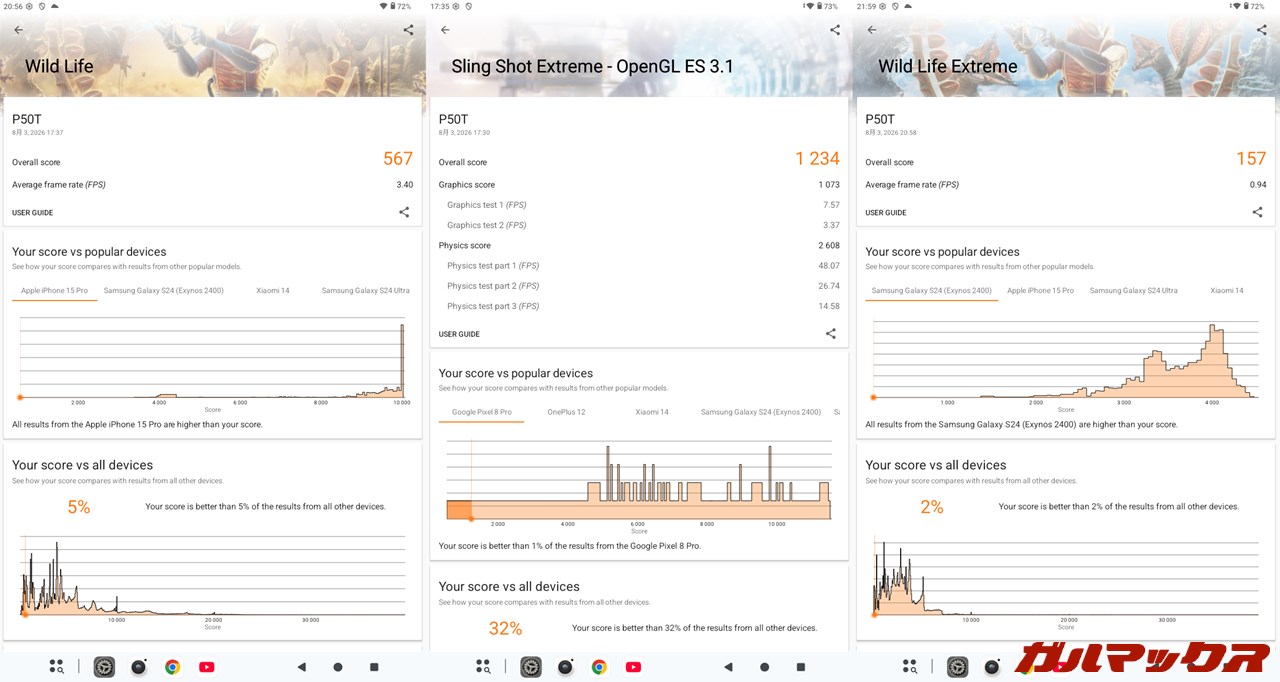Select OnePlus 12 tab in Sling Shot Extreme
This screenshot has width=1280, height=682.
coord(566,412)
